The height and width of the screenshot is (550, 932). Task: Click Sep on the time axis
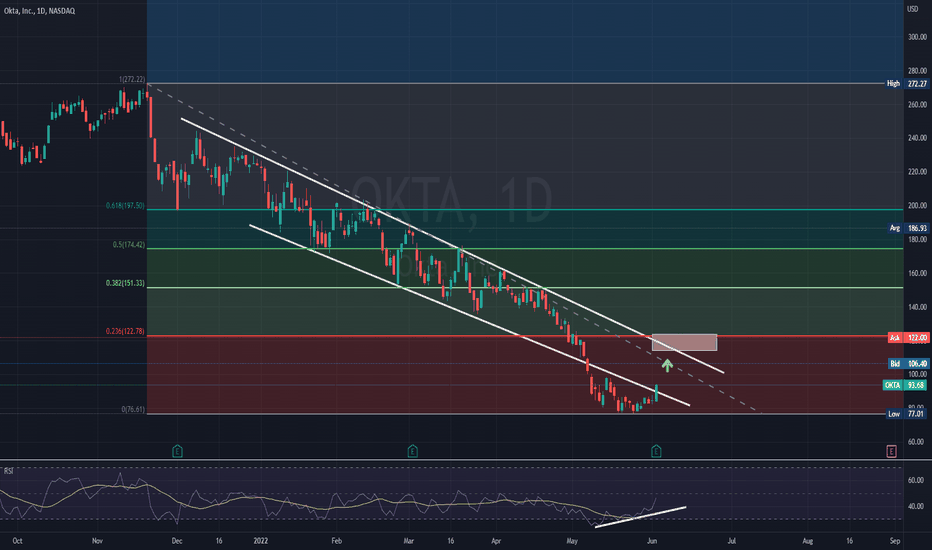point(895,541)
